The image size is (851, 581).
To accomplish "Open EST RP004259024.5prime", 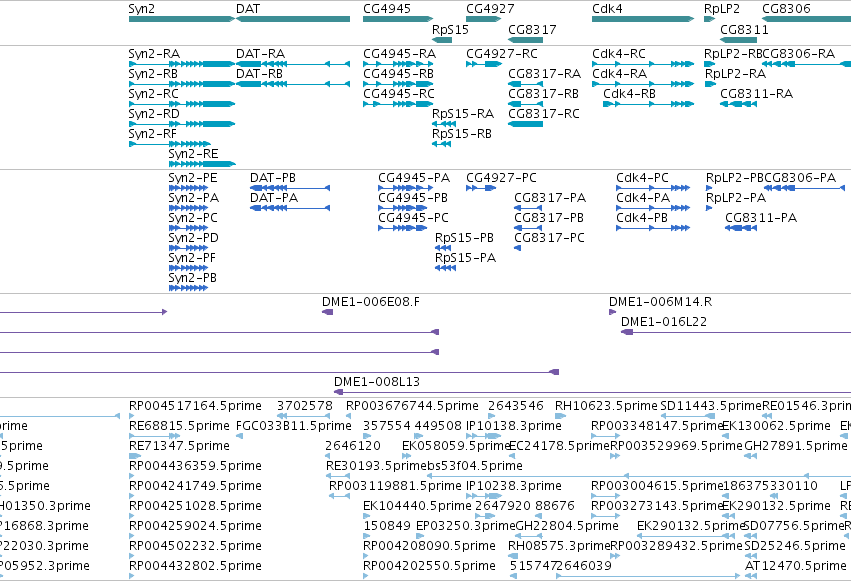I will click(x=195, y=526).
